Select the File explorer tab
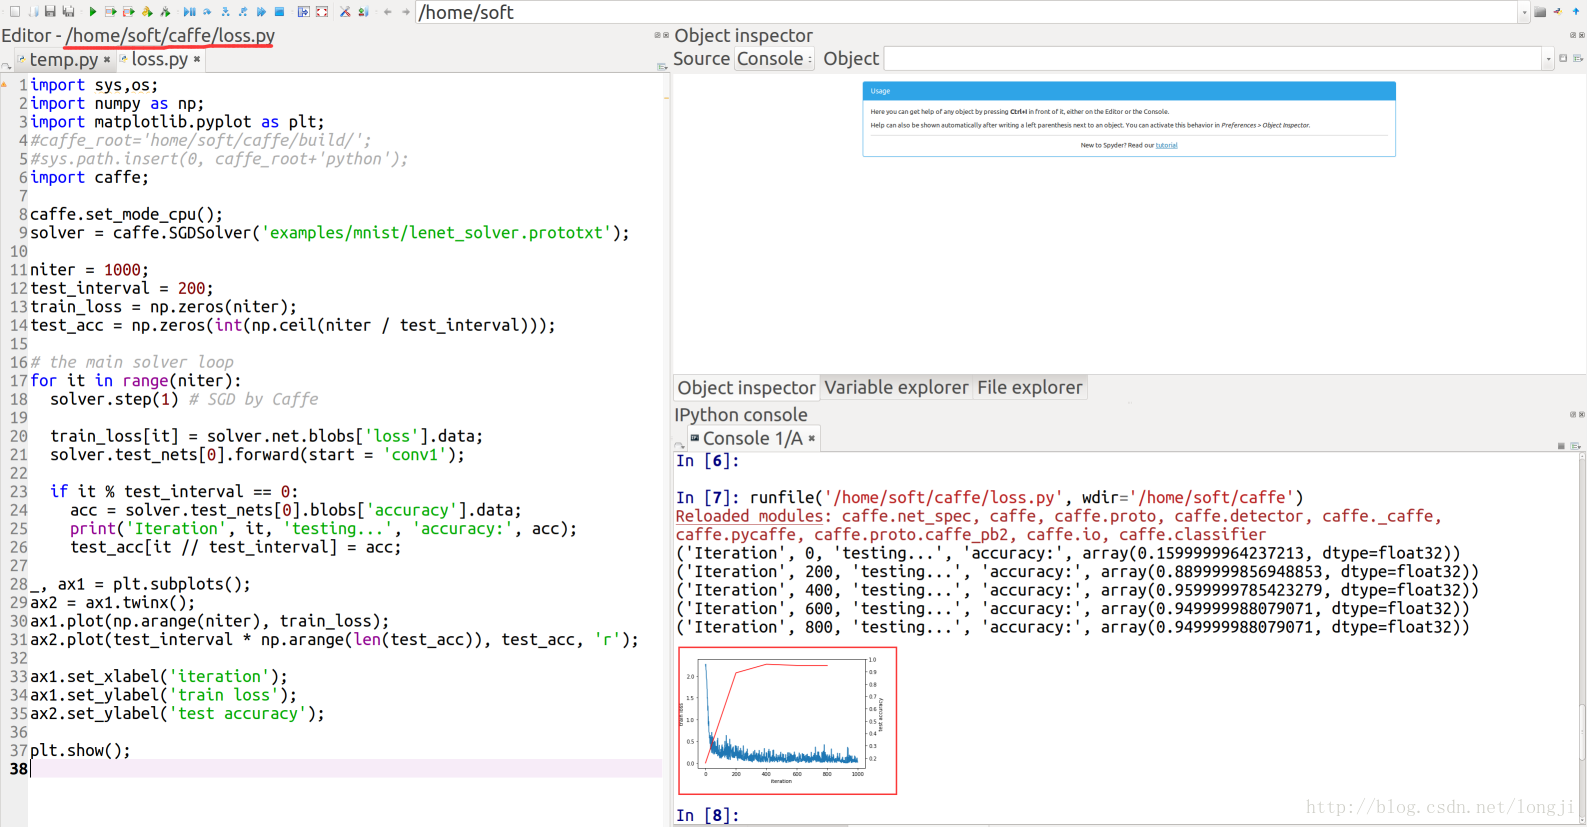The image size is (1587, 827). [1030, 387]
